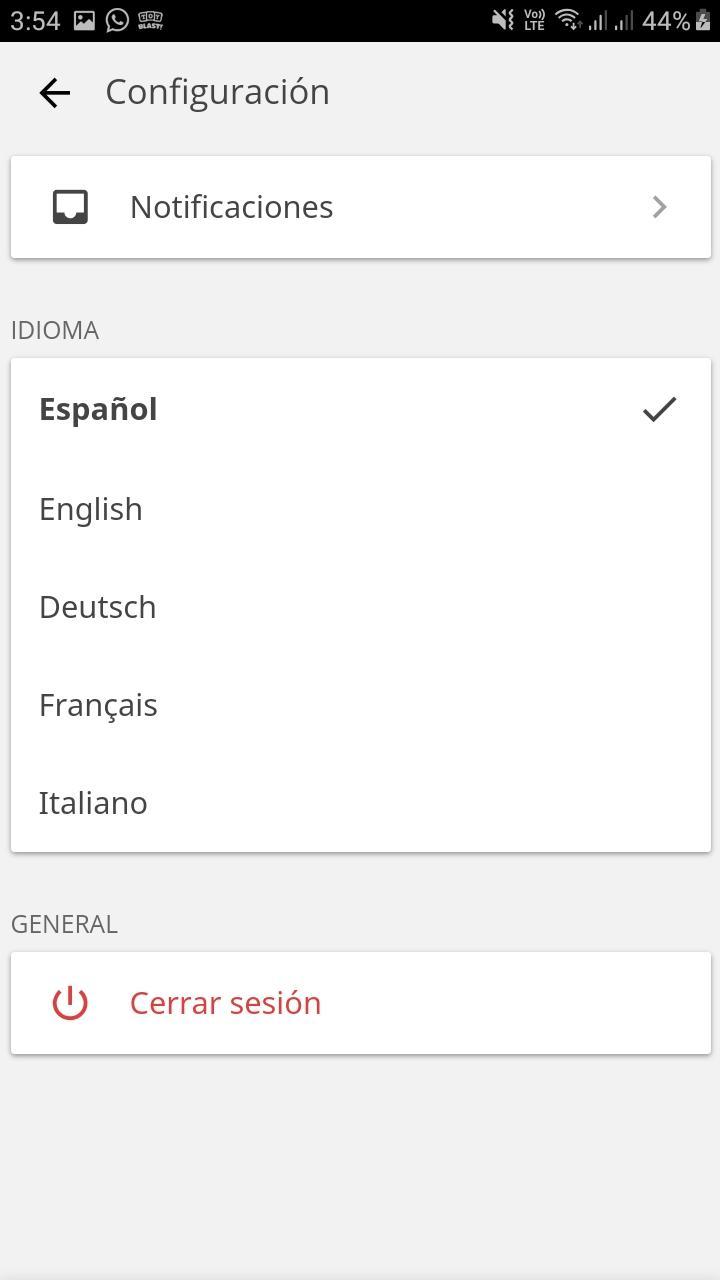Expand Notificaciones via the chevron arrow
The width and height of the screenshot is (720, 1280).
[659, 207]
